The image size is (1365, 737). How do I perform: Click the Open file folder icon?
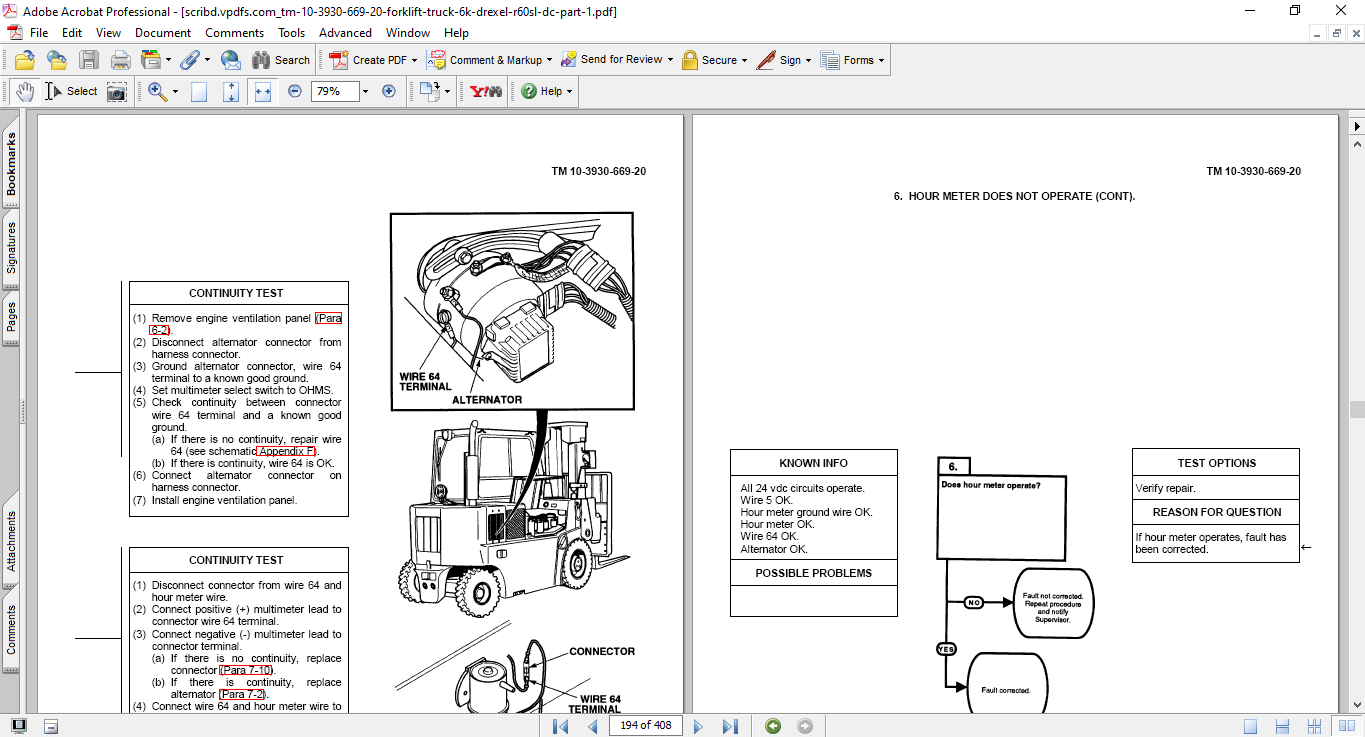[x=25, y=60]
